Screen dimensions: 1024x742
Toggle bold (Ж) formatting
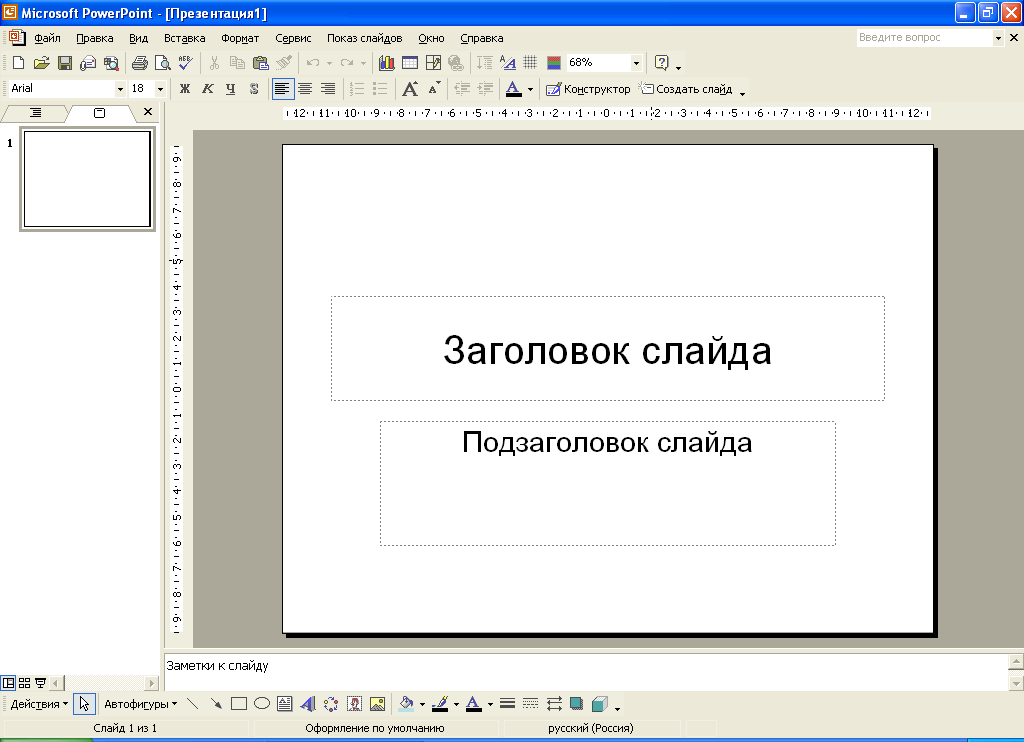(x=184, y=89)
